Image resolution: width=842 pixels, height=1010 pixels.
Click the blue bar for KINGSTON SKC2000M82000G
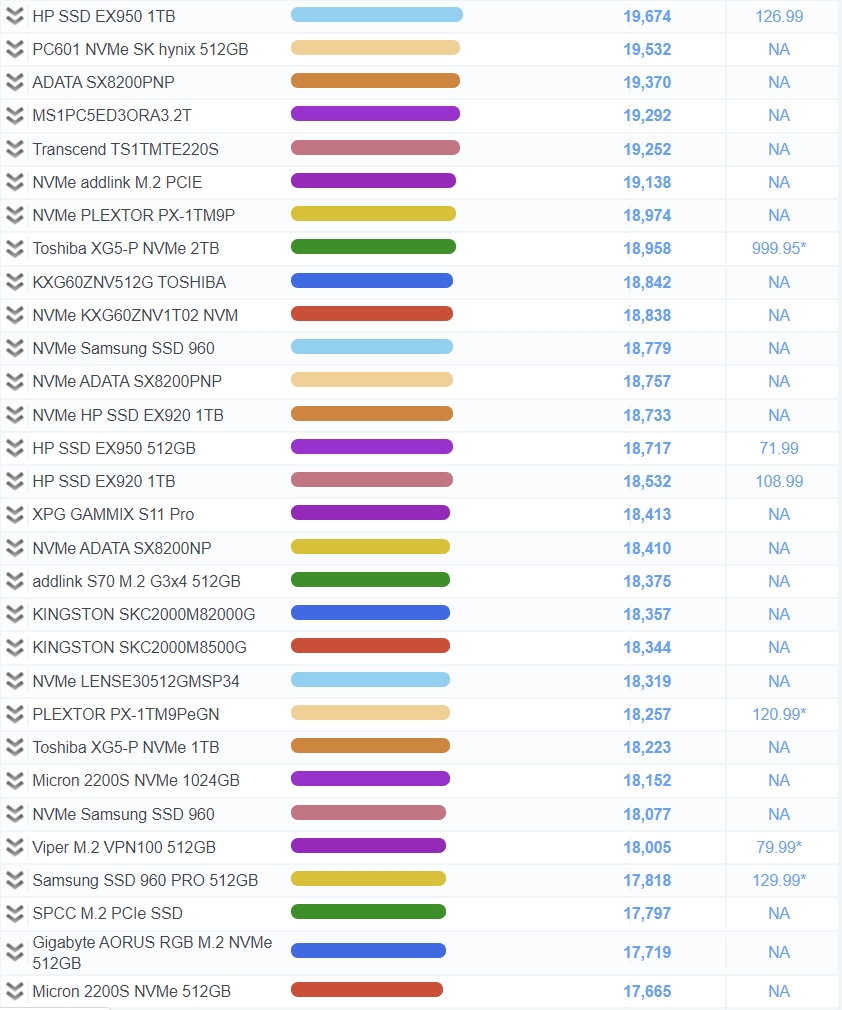coord(370,613)
